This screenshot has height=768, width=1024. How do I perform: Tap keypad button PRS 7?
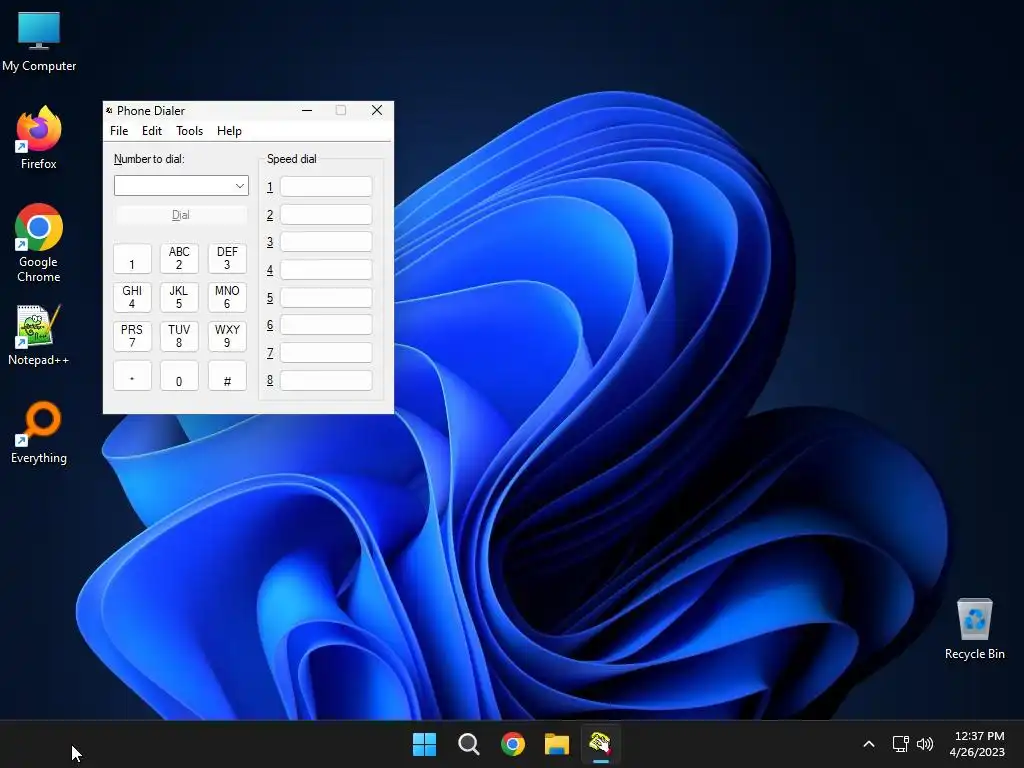132,336
